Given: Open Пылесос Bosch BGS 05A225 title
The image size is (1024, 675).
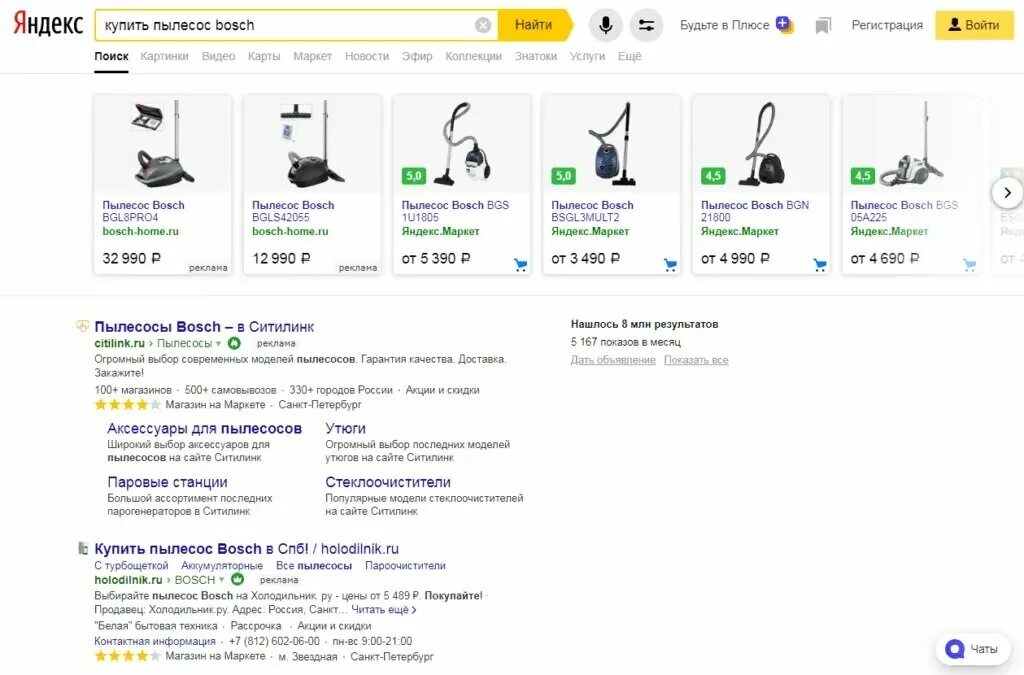Looking at the screenshot, I should [x=904, y=211].
